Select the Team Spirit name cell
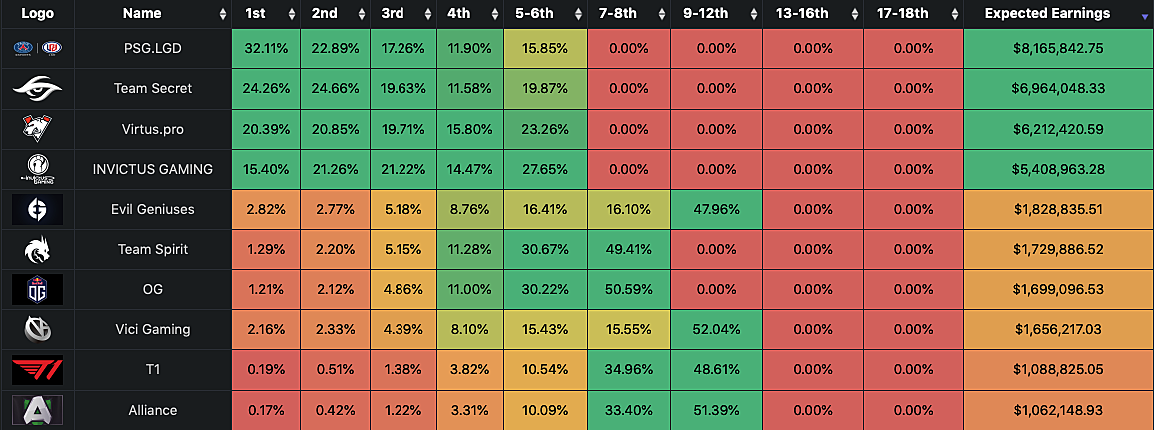 pos(152,249)
